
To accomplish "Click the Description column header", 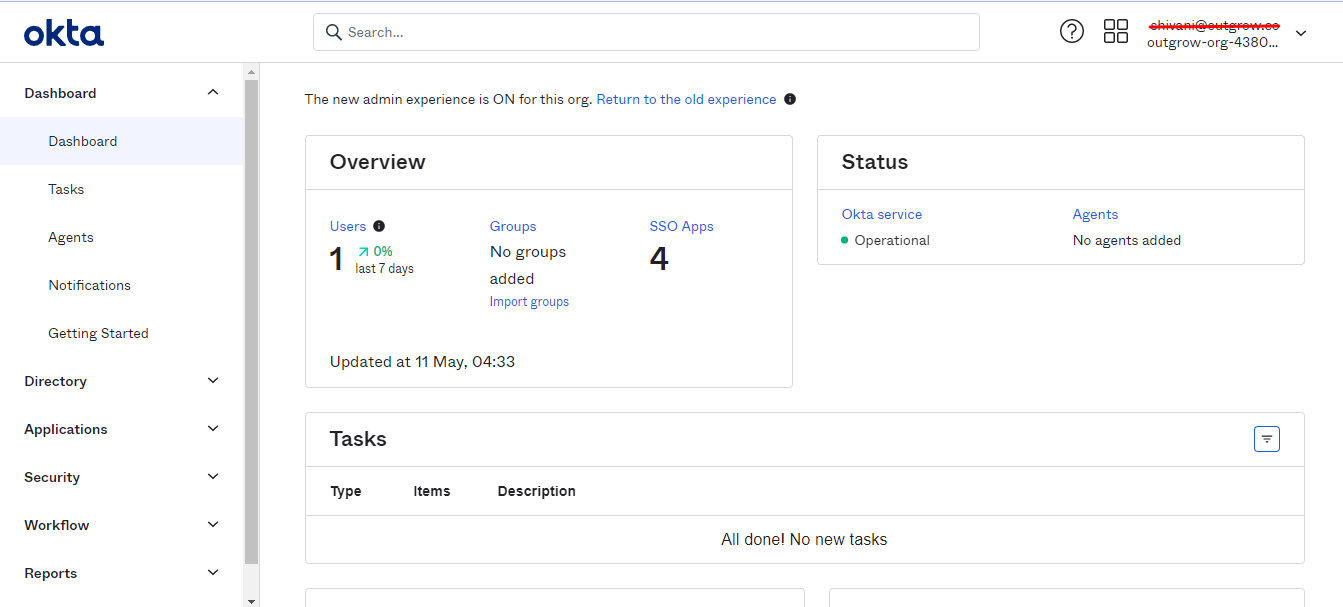I will 537,491.
